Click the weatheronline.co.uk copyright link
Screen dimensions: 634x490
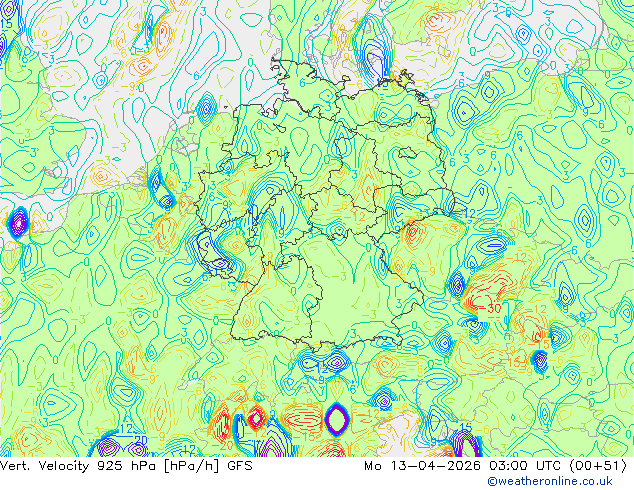[x=550, y=481]
